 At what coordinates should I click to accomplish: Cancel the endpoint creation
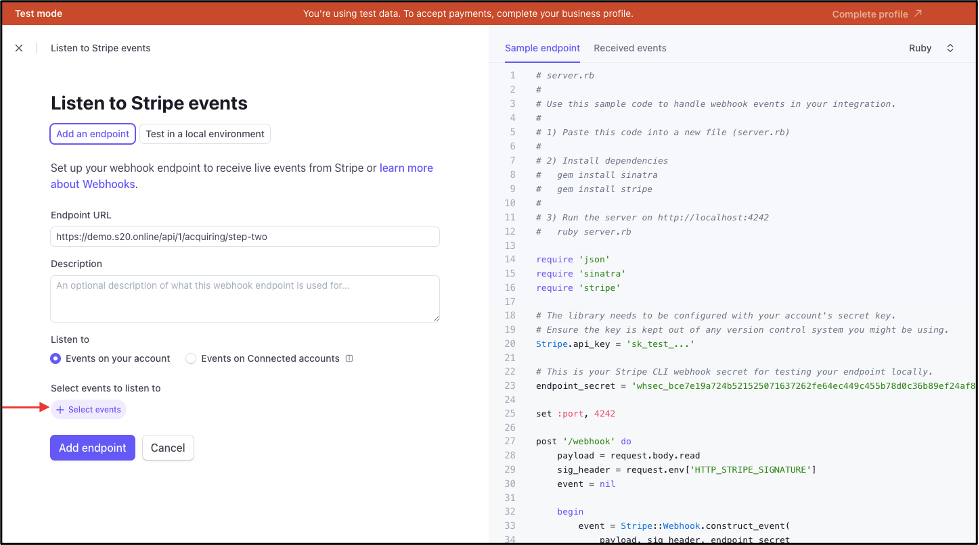[168, 448]
